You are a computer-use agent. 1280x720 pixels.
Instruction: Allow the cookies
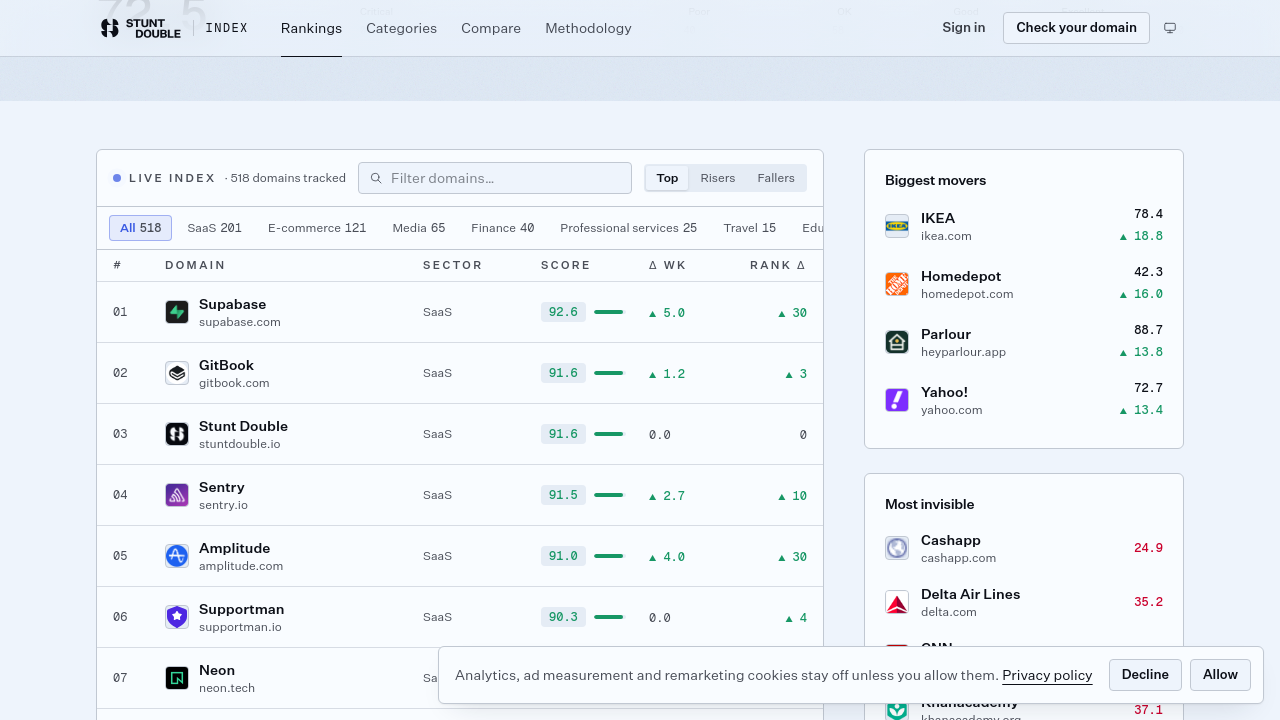[1220, 675]
